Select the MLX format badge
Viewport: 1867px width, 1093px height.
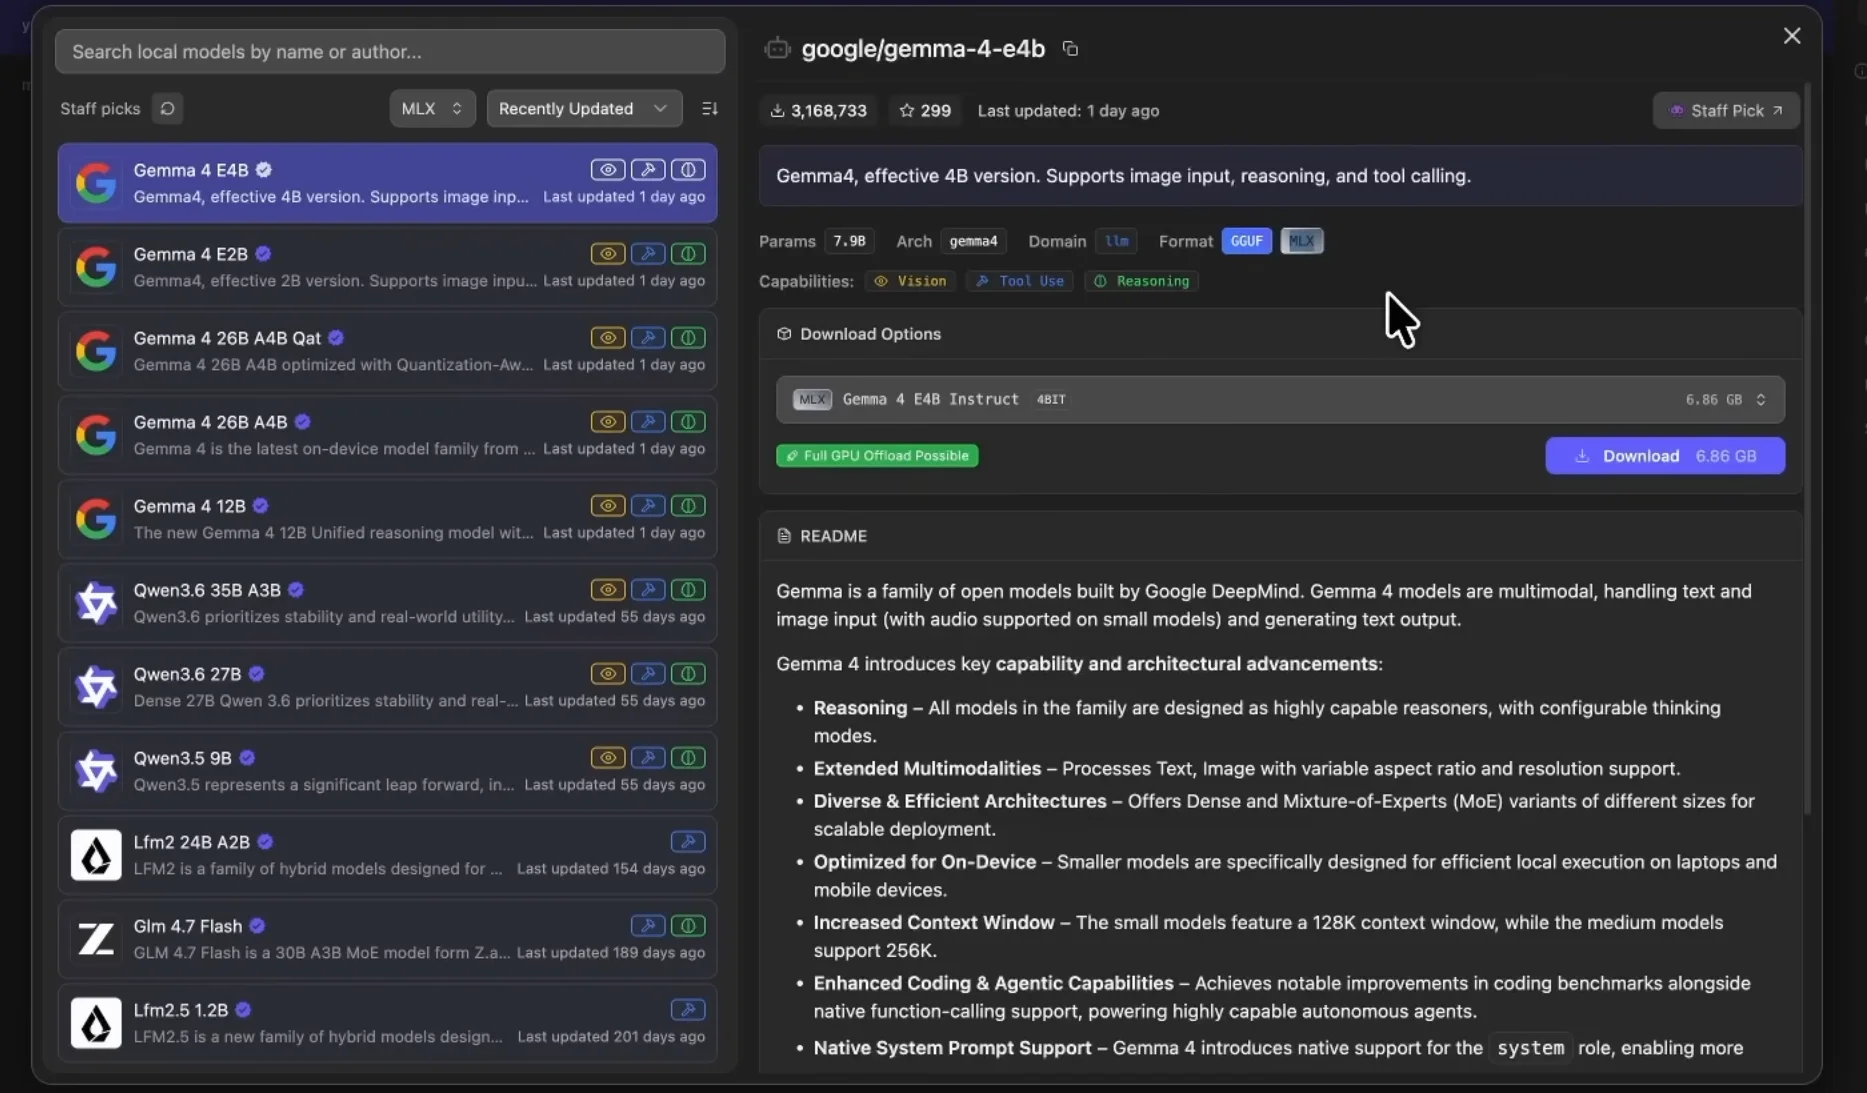coord(1302,241)
